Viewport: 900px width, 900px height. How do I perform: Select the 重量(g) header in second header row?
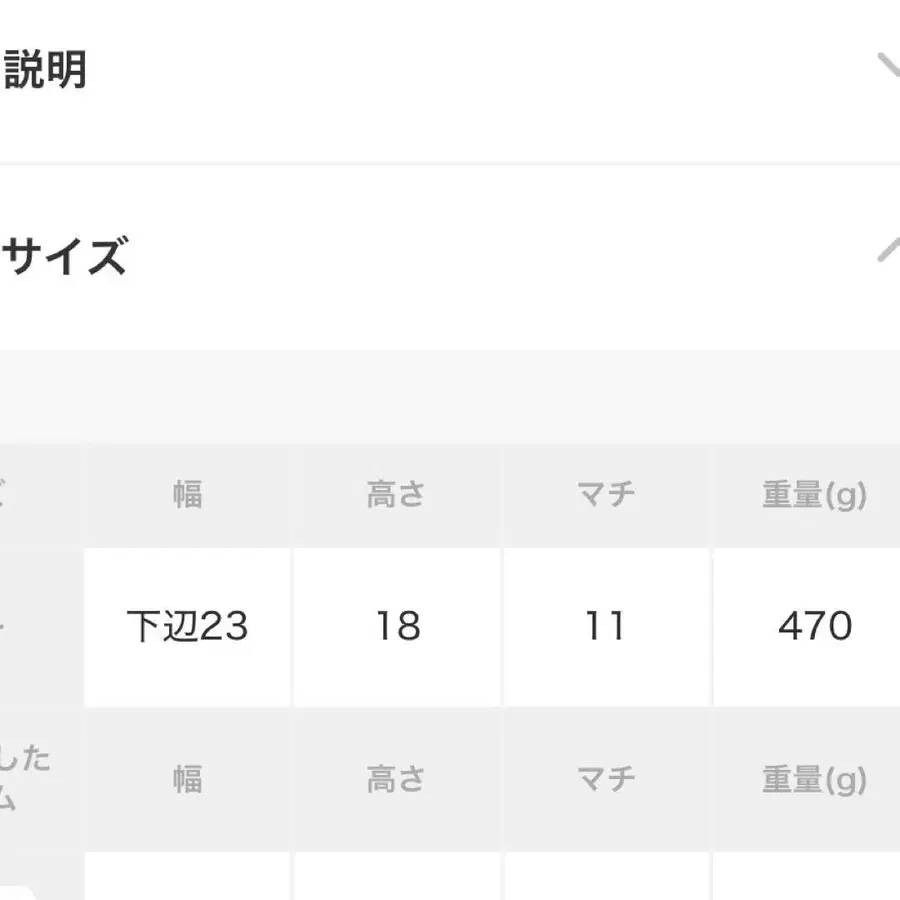[x=814, y=779]
